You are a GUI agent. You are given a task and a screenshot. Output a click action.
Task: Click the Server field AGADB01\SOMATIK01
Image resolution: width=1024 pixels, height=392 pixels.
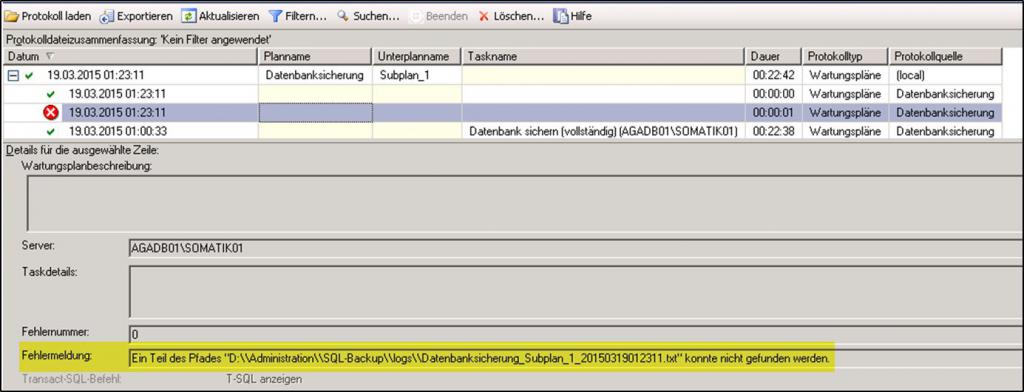tap(576, 248)
